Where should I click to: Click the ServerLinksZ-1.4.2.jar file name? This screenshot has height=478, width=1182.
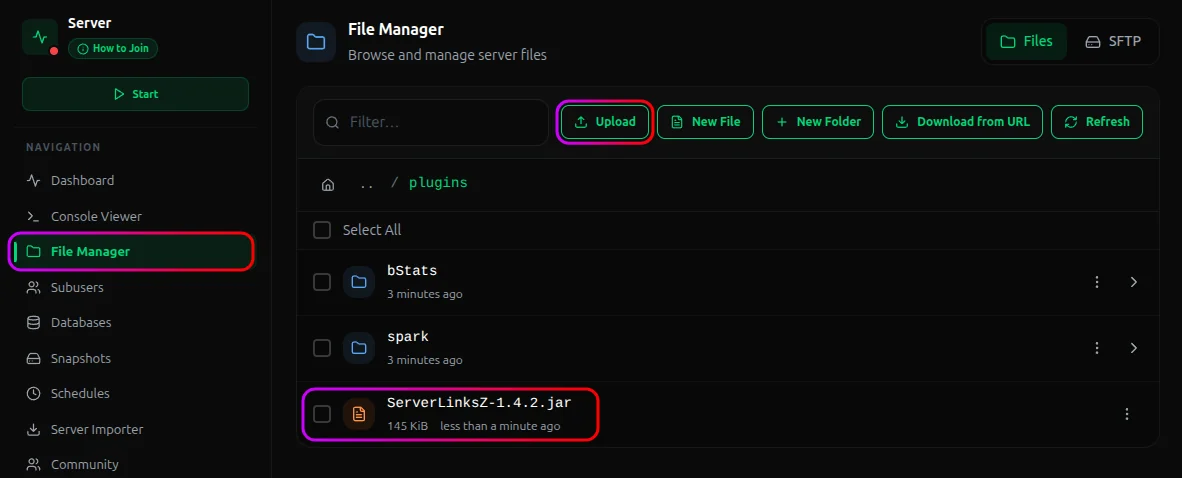(479, 403)
